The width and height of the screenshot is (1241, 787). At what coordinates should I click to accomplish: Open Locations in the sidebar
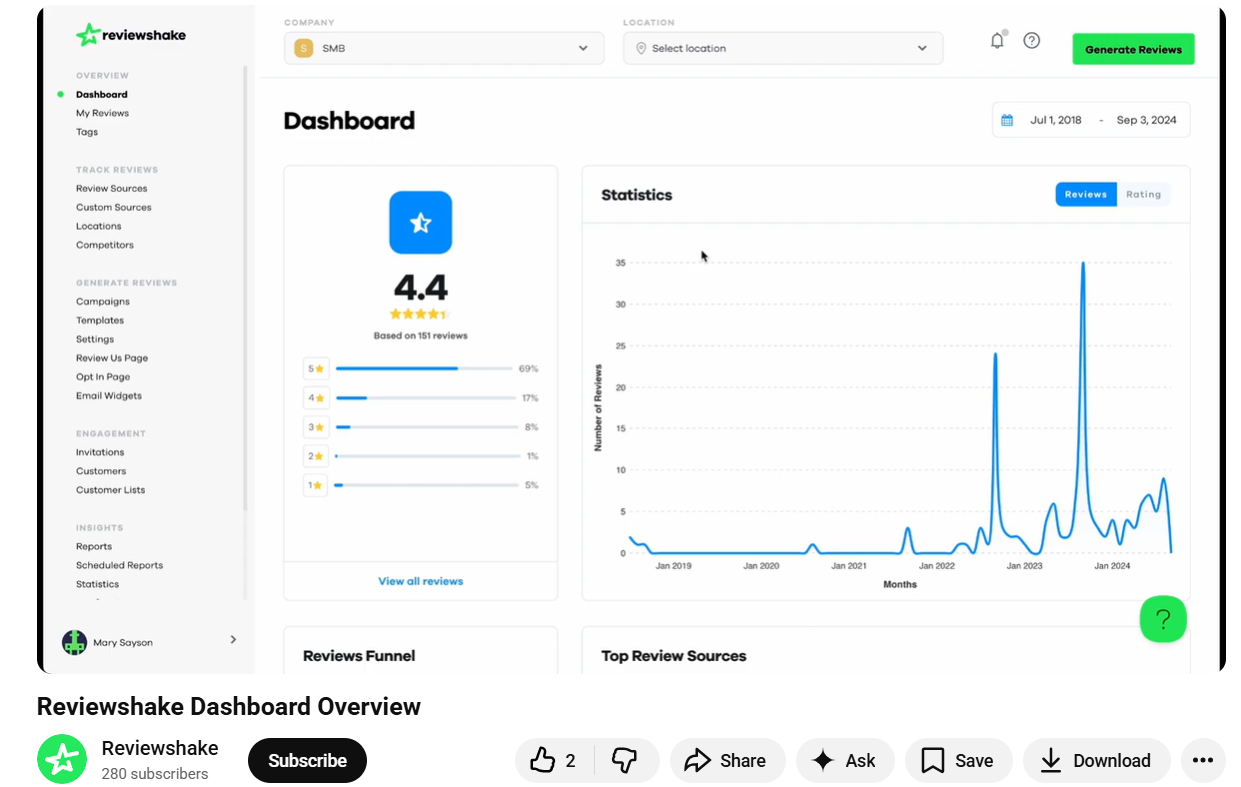(x=98, y=226)
